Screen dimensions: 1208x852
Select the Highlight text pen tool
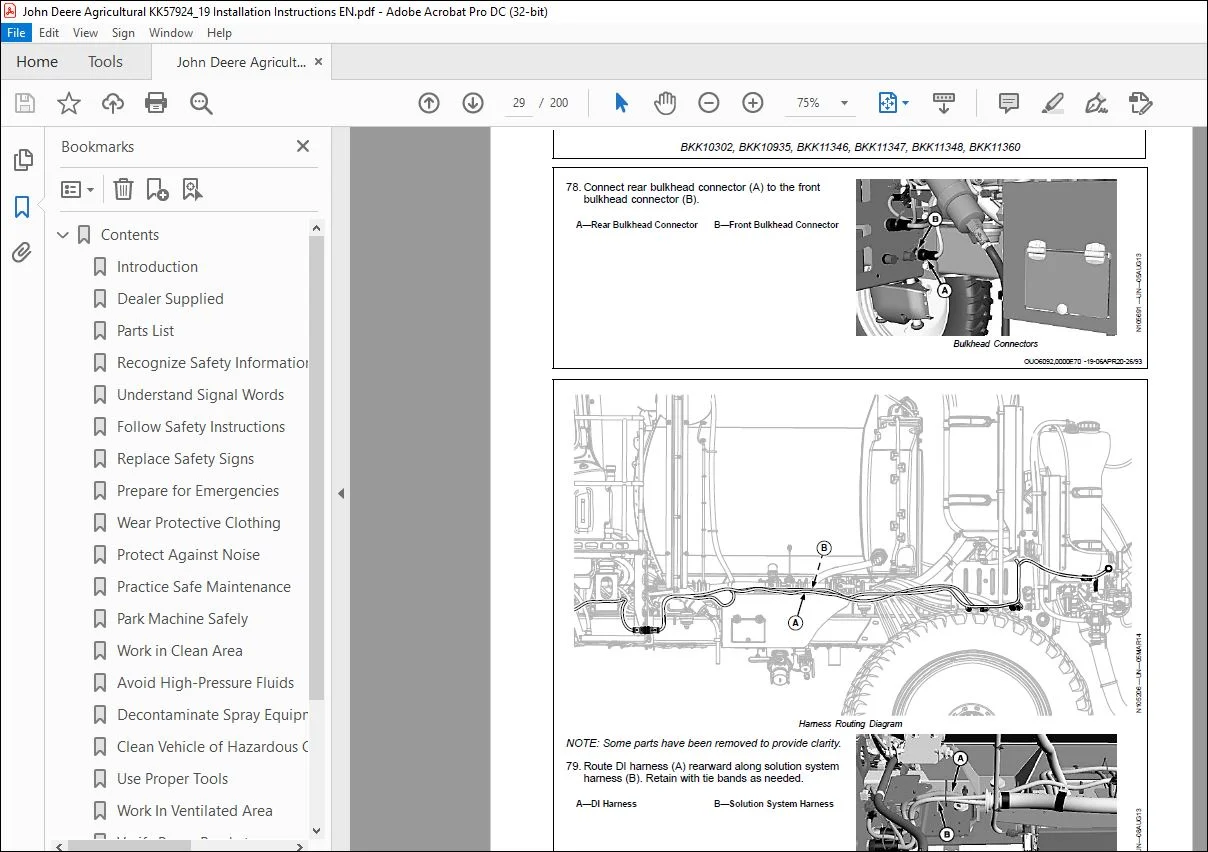click(x=1052, y=103)
